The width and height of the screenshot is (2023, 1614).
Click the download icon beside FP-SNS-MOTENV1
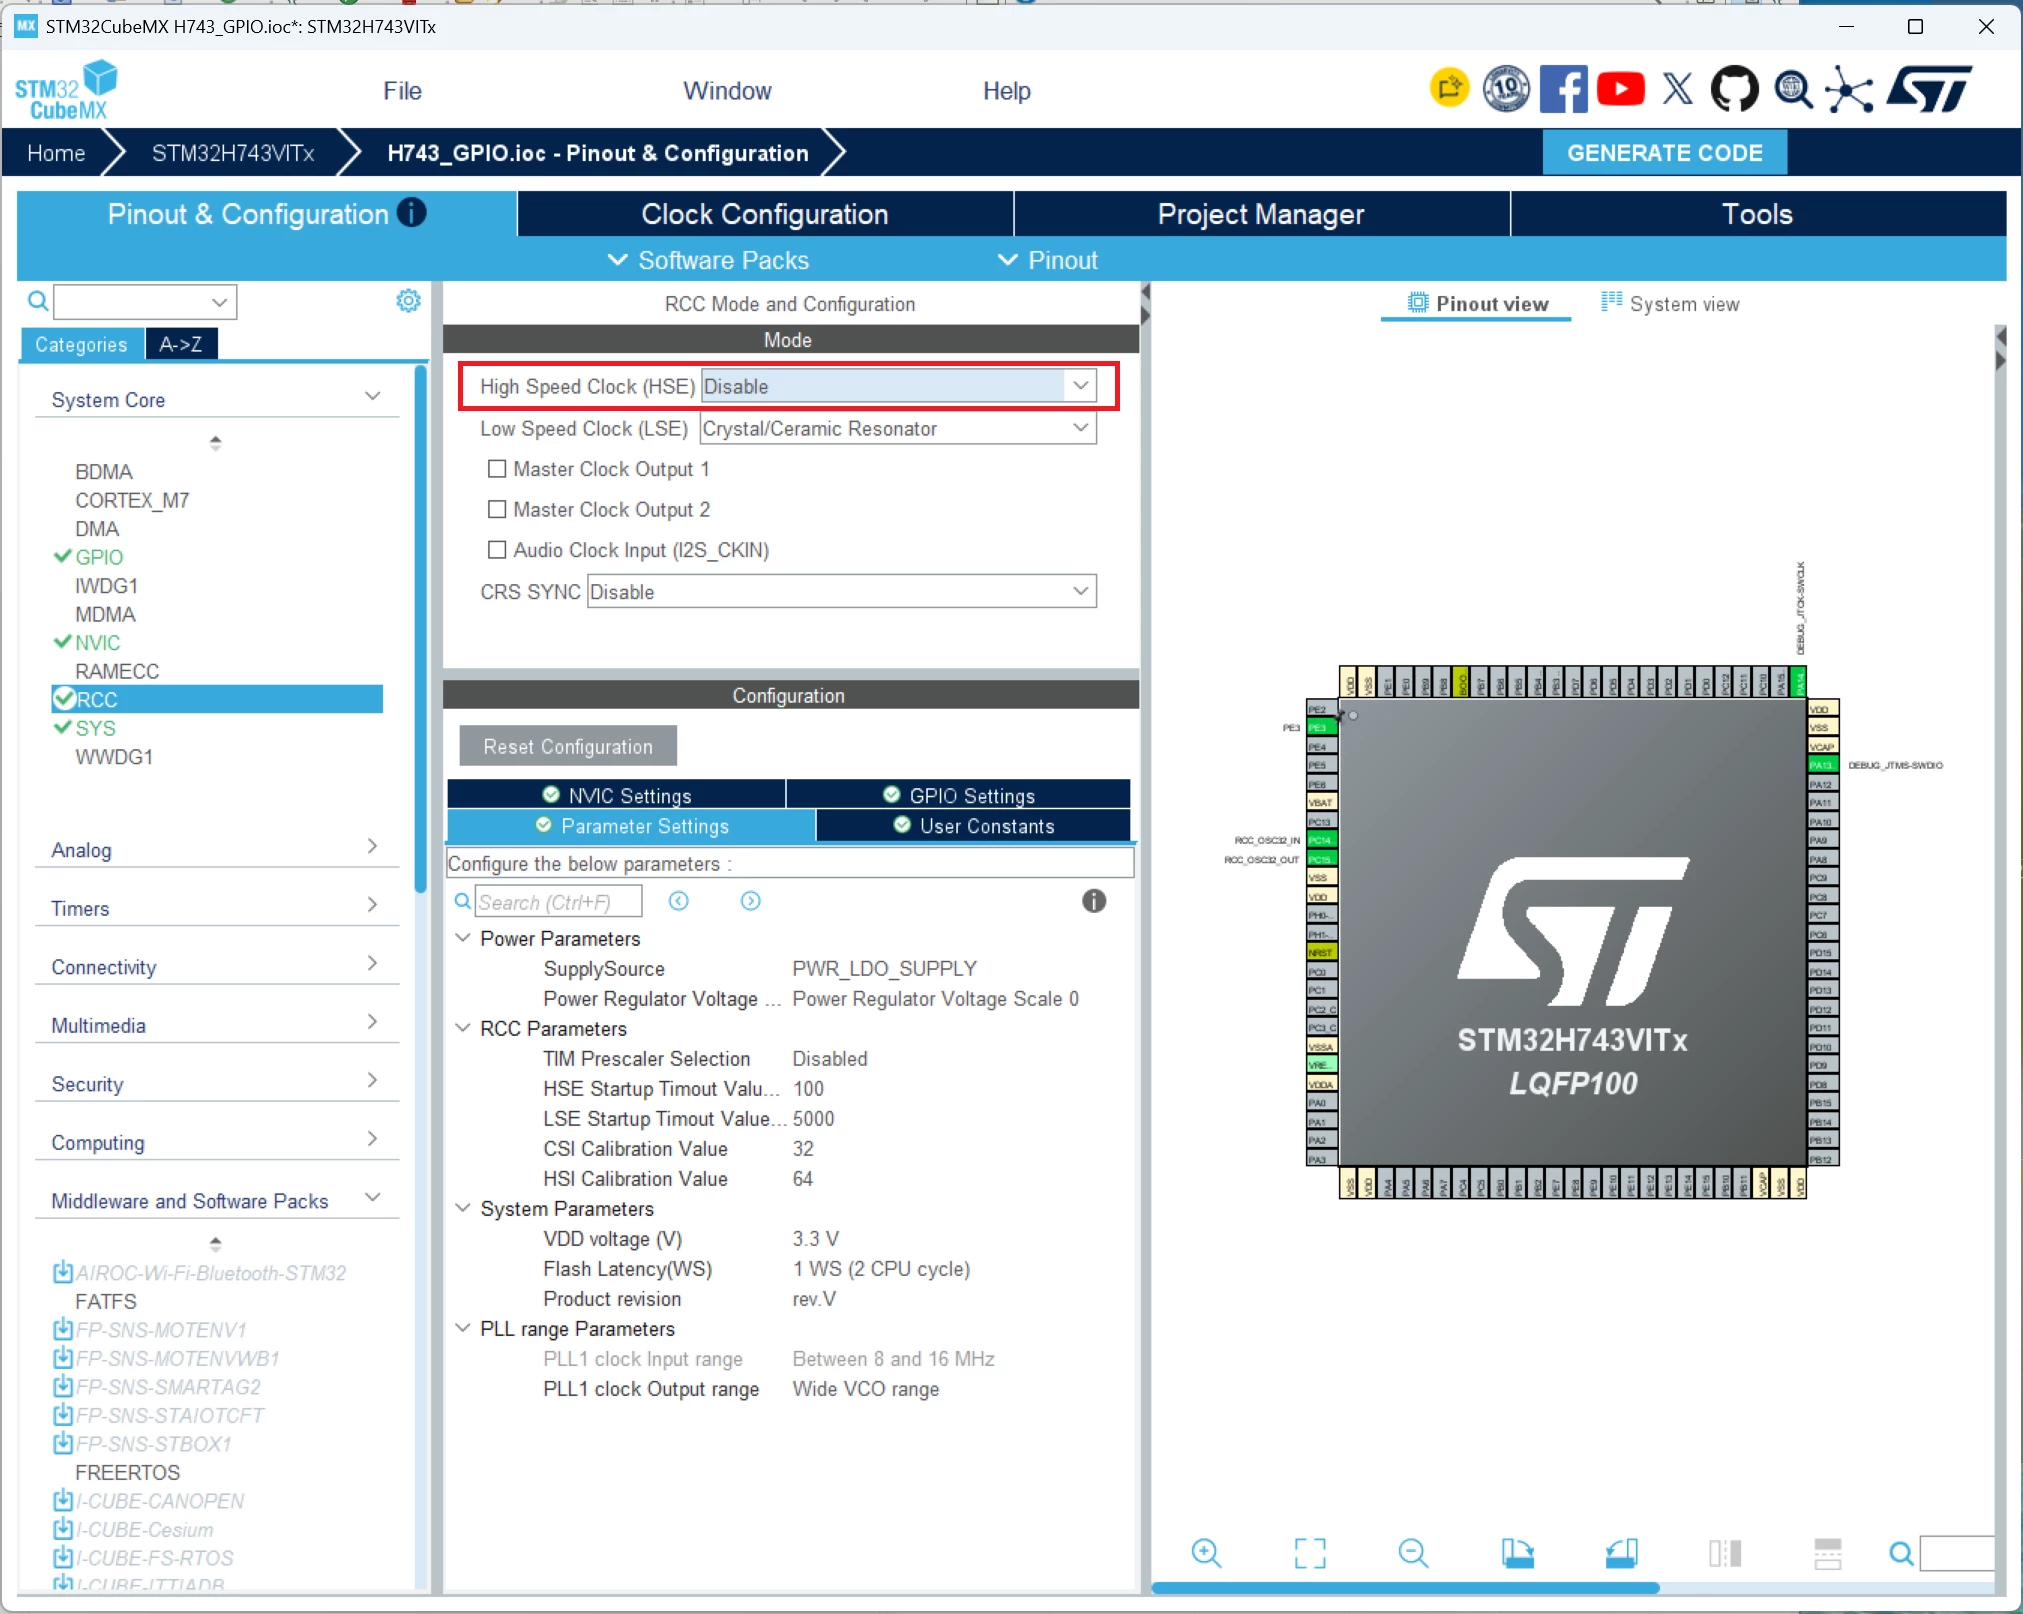coord(62,1329)
